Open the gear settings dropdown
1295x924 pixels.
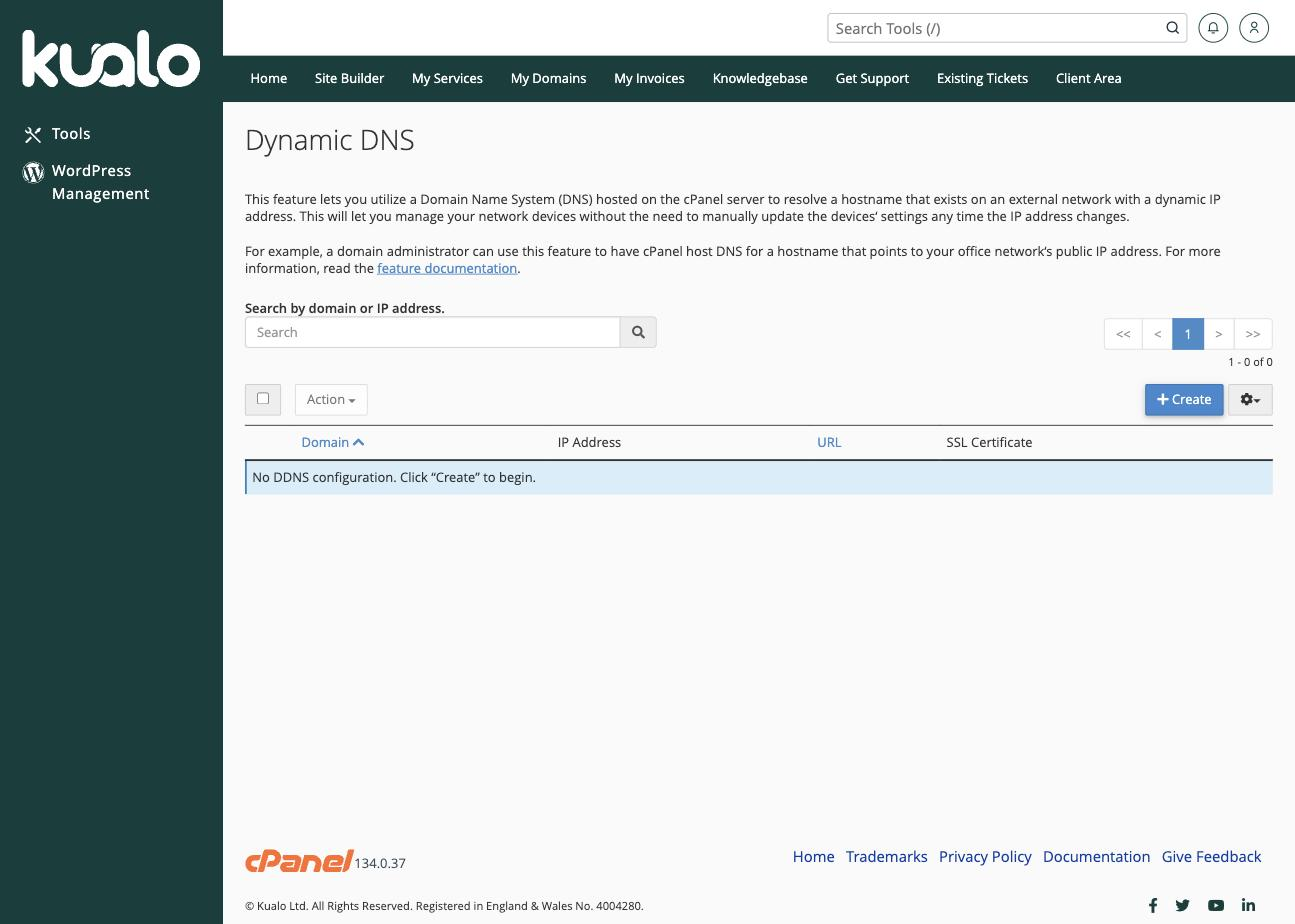(x=1250, y=399)
